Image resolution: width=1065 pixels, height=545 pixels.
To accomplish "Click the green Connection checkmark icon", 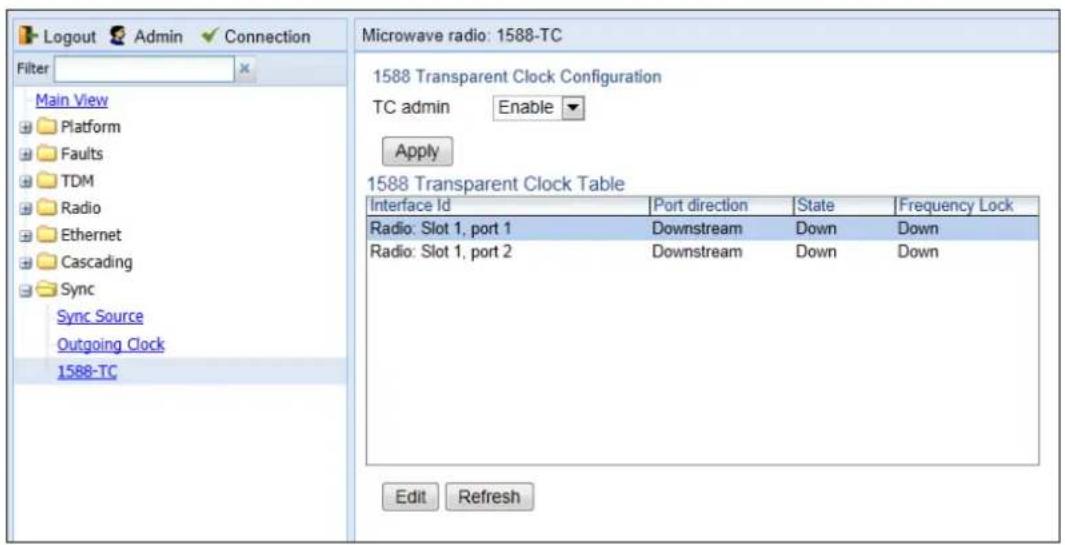I will (x=208, y=36).
